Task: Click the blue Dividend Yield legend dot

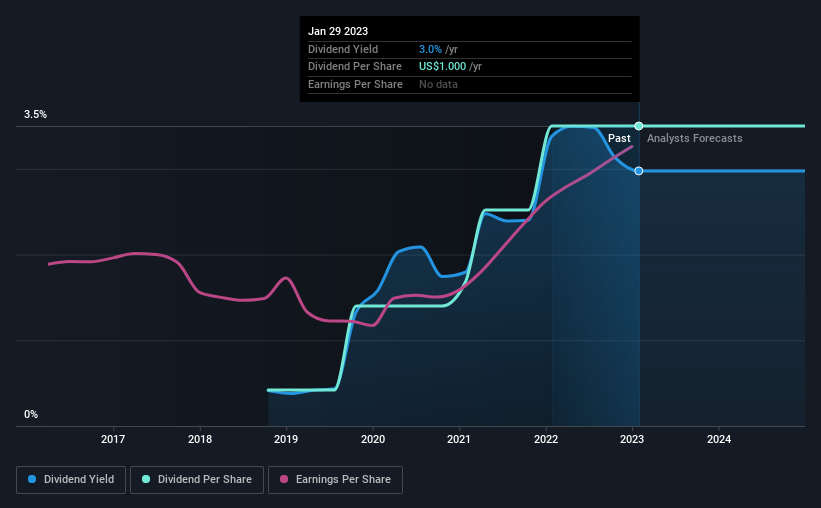Action: (x=32, y=479)
